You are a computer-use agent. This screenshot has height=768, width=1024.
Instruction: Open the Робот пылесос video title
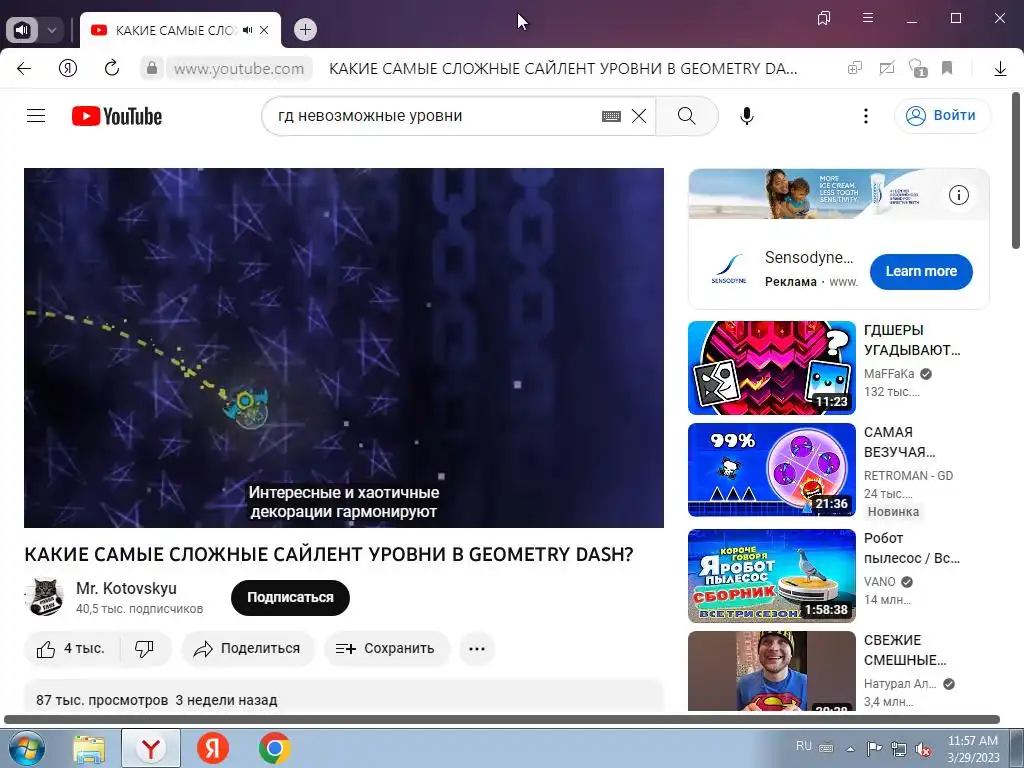coord(912,548)
